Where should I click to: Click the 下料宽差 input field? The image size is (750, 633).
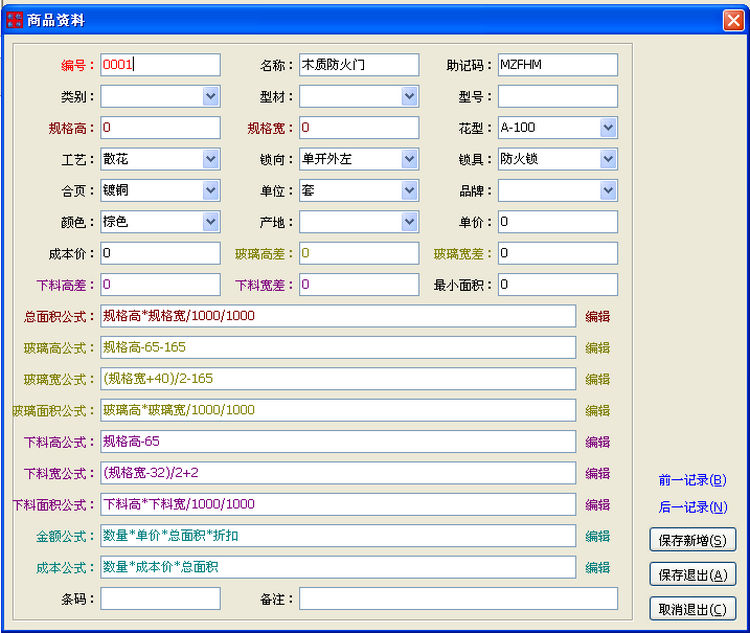359,285
